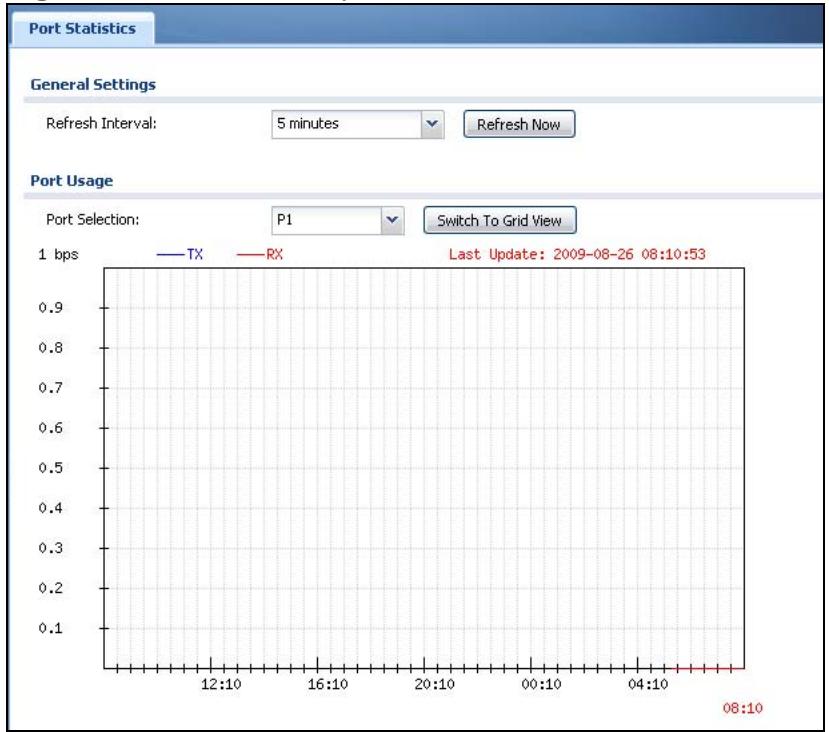Click the 0.9 y-axis value
The height and width of the screenshot is (732, 829).
(x=51, y=308)
